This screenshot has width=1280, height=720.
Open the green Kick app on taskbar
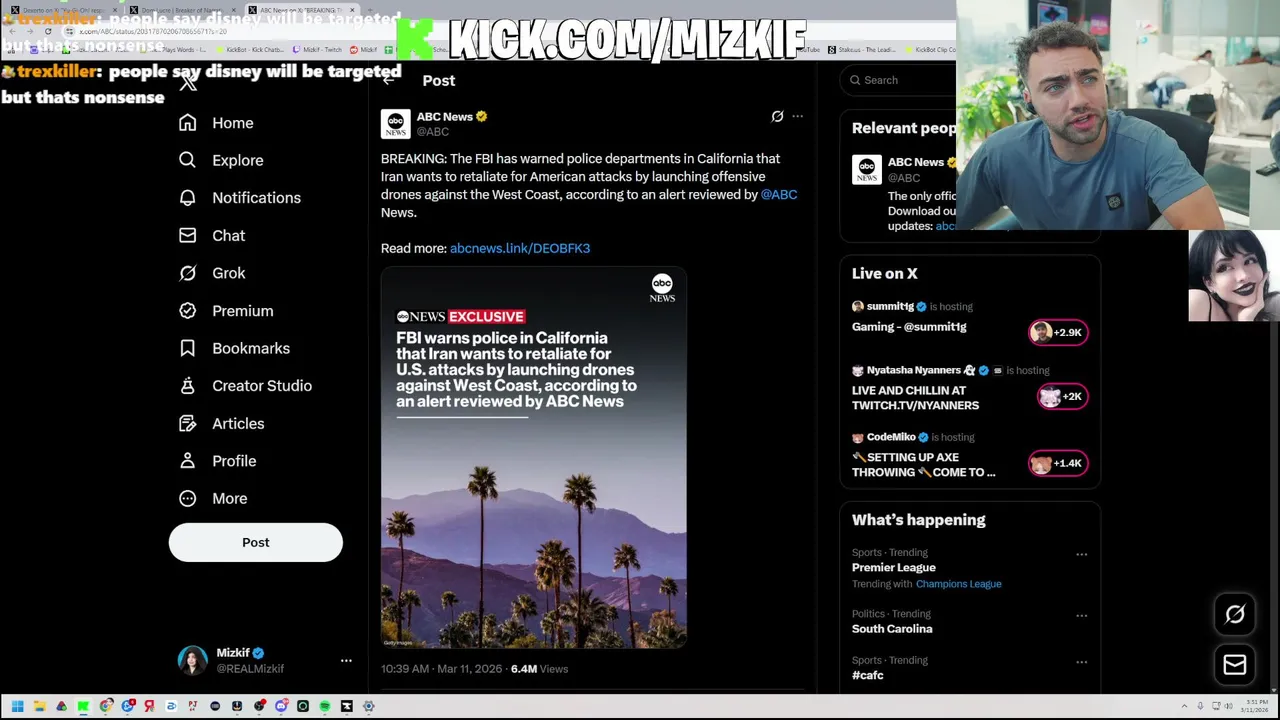[x=83, y=706]
